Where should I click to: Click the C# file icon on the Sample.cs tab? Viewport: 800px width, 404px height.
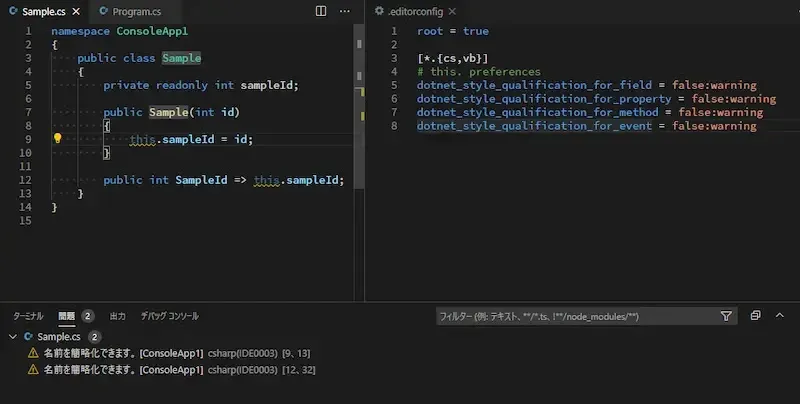coord(13,11)
